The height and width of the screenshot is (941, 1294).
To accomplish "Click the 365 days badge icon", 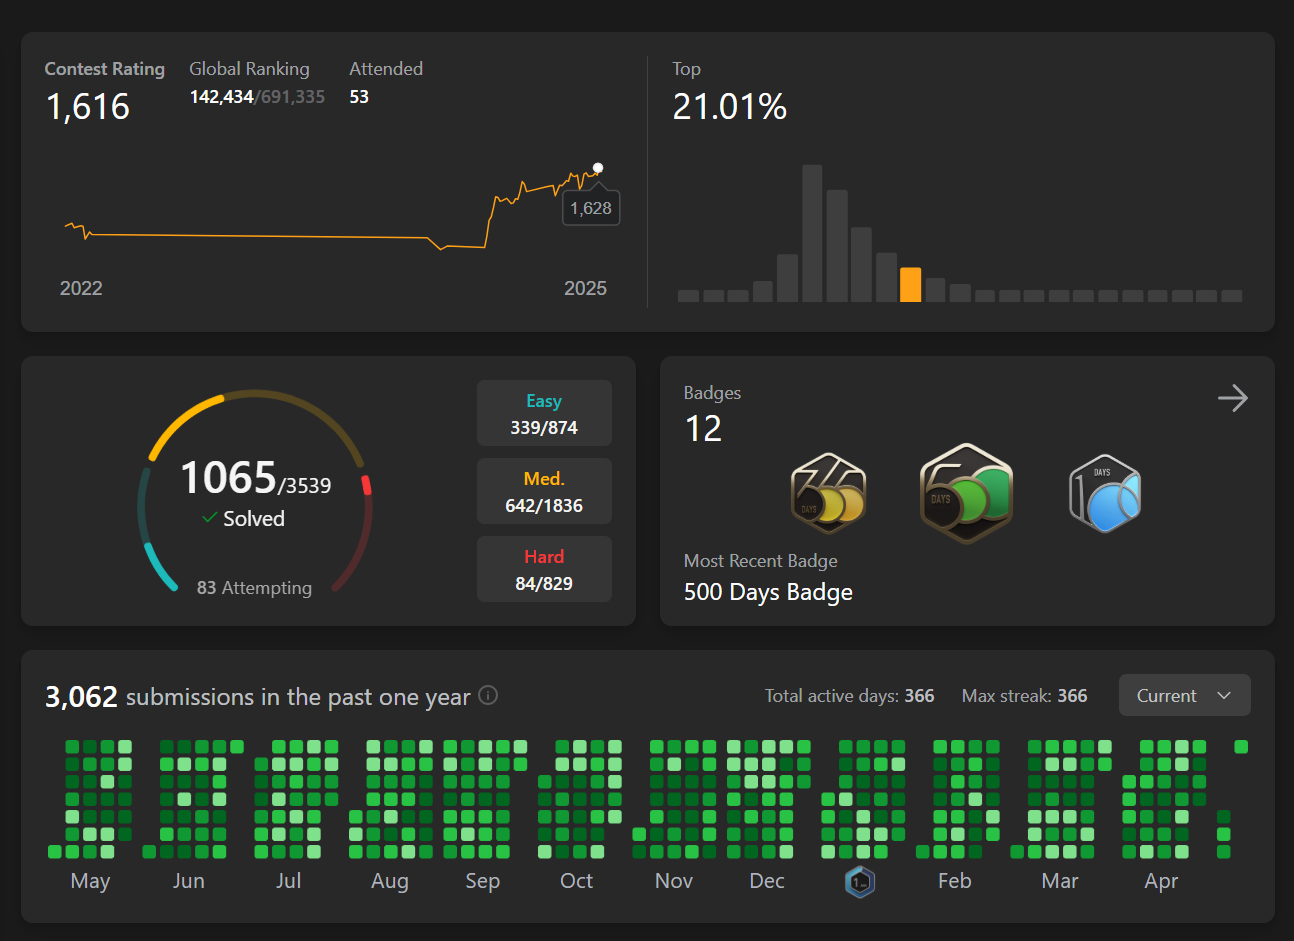I will pos(828,493).
